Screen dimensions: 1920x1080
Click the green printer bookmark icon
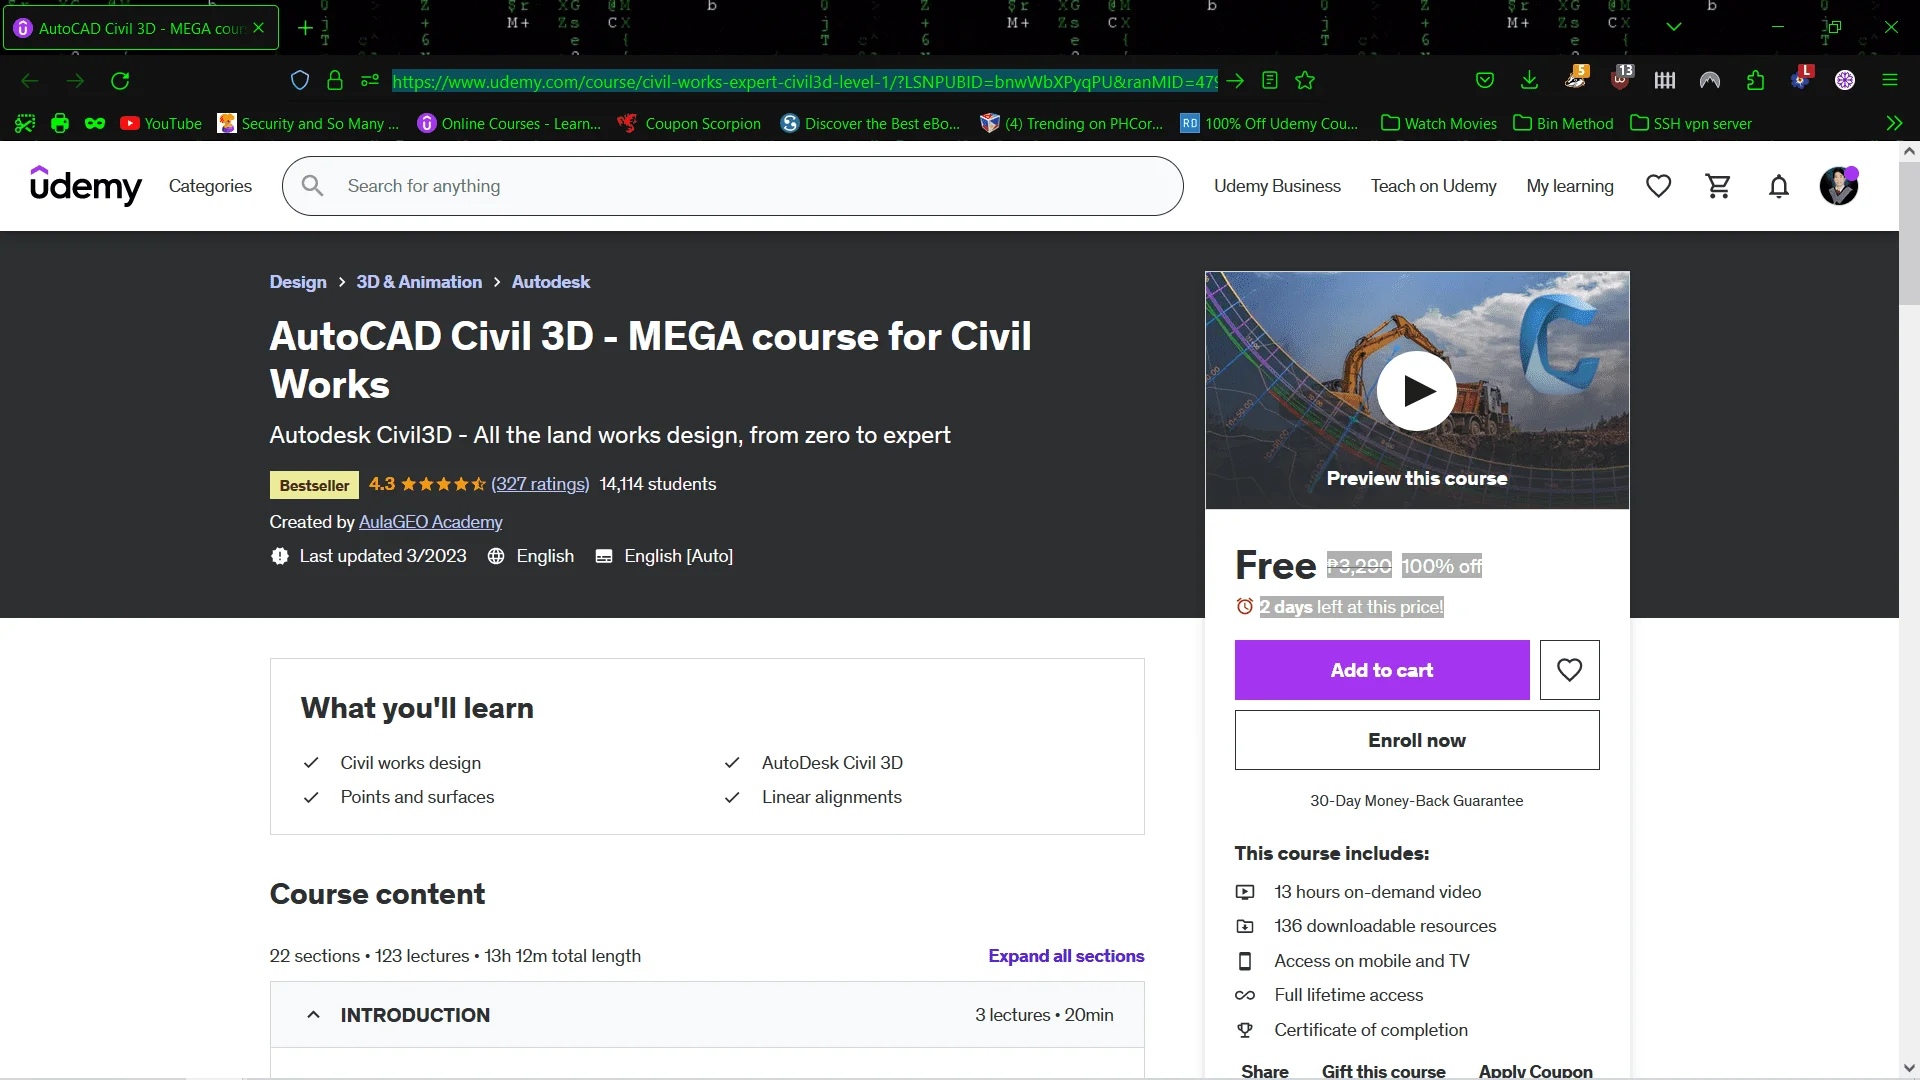(60, 124)
